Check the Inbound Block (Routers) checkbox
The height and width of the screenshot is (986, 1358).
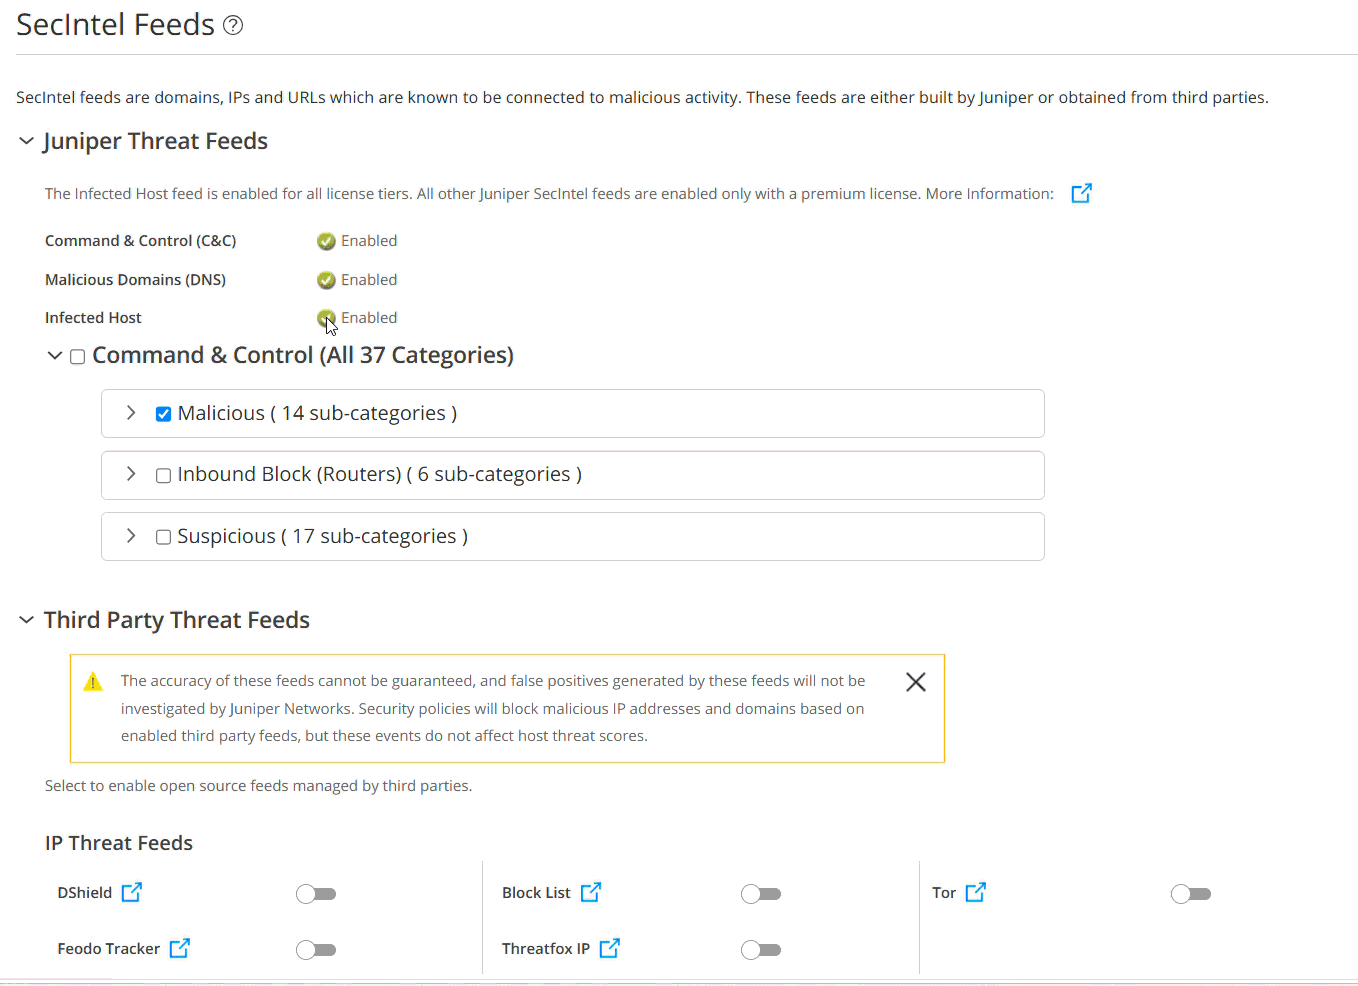point(163,476)
